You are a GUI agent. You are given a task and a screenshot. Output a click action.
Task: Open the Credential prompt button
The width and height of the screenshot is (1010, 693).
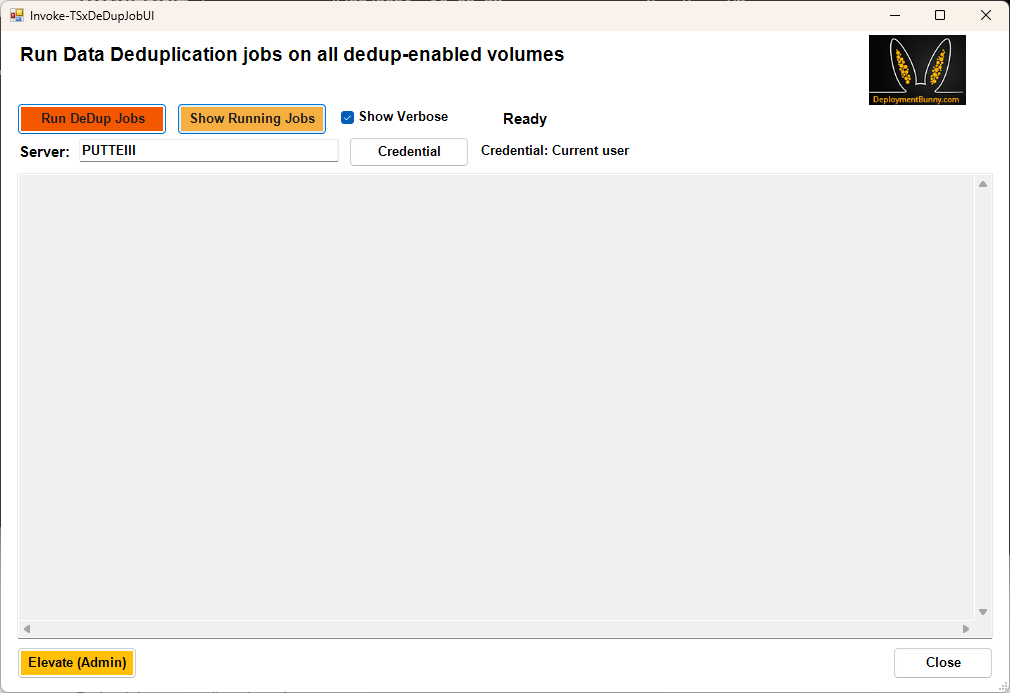[x=409, y=152]
